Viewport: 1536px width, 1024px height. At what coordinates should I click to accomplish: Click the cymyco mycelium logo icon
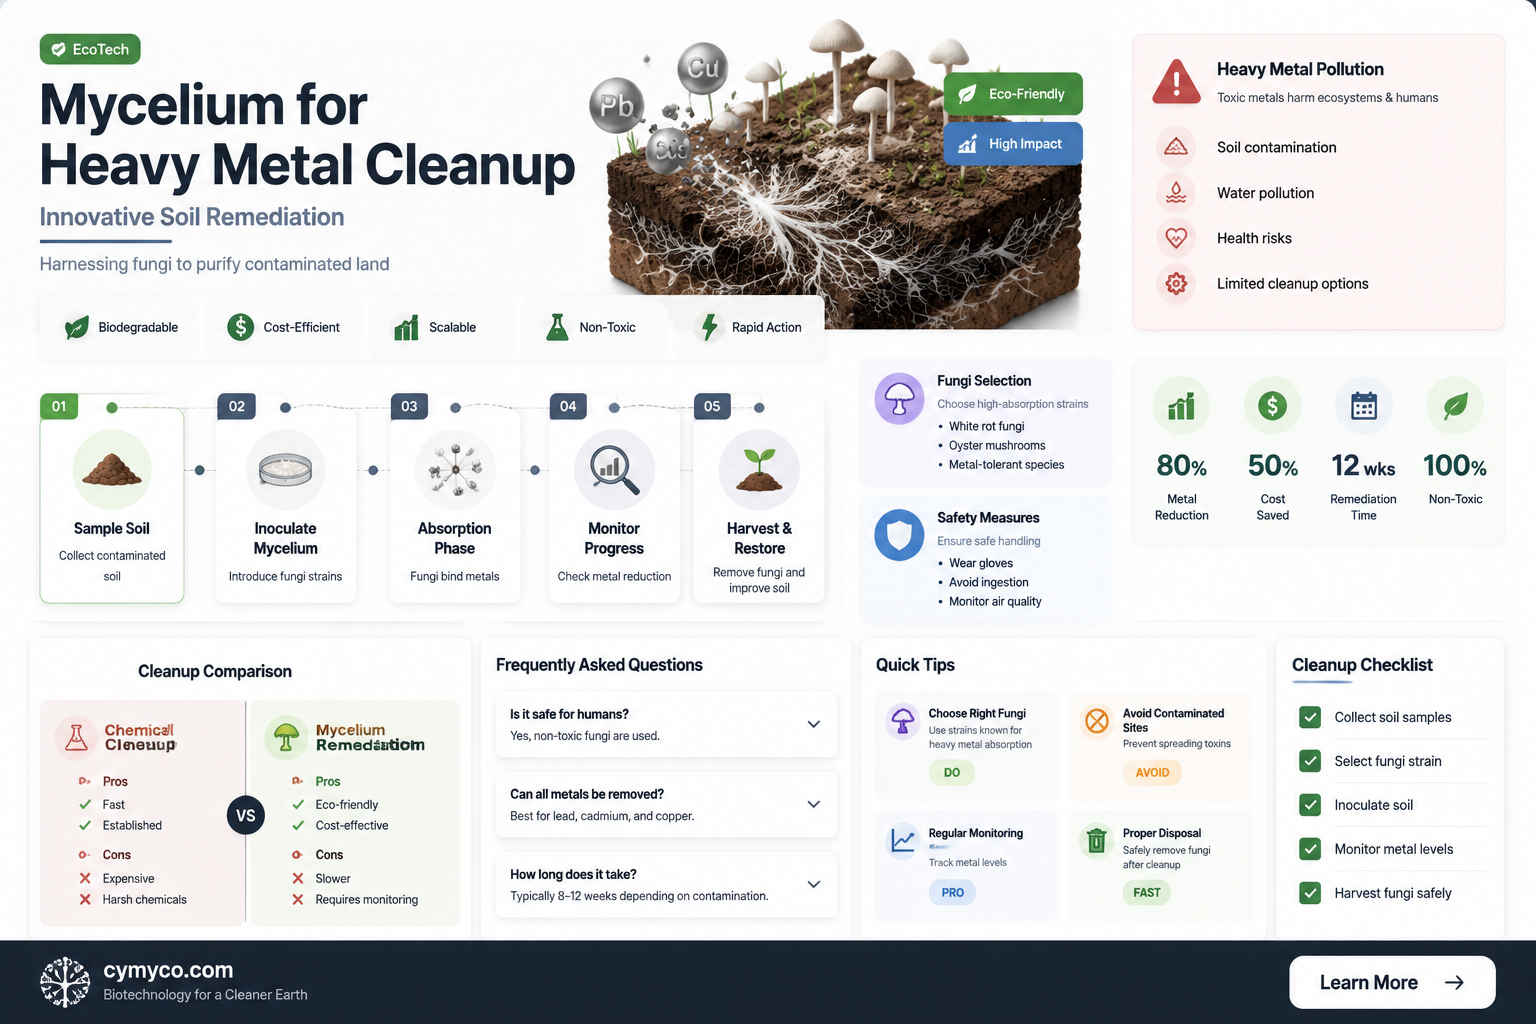coord(65,982)
